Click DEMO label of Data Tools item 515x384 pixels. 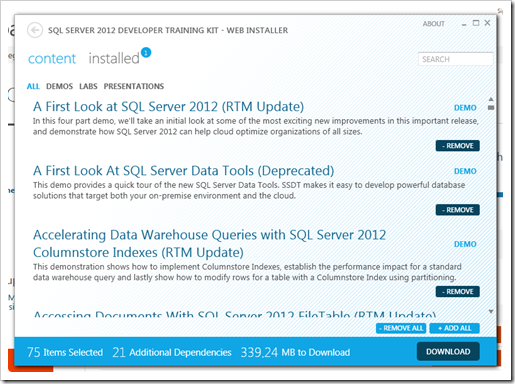tap(465, 171)
